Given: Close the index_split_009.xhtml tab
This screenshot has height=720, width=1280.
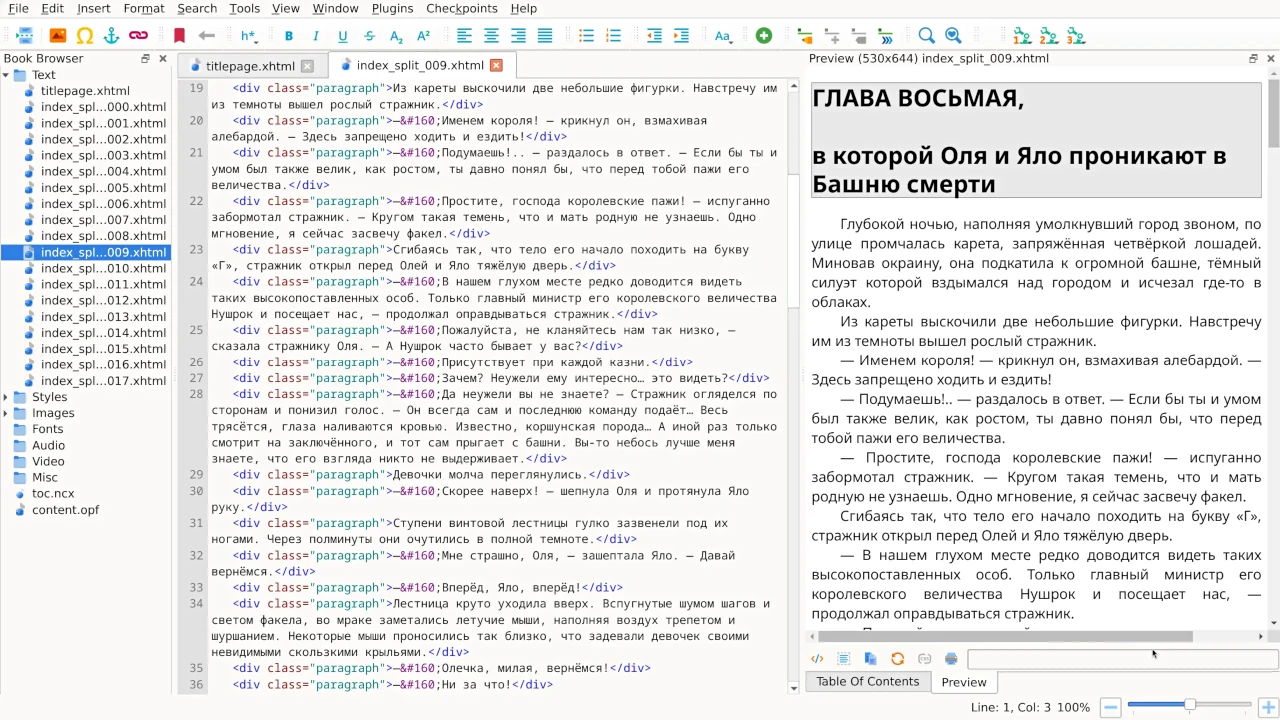Looking at the screenshot, I should pos(496,66).
